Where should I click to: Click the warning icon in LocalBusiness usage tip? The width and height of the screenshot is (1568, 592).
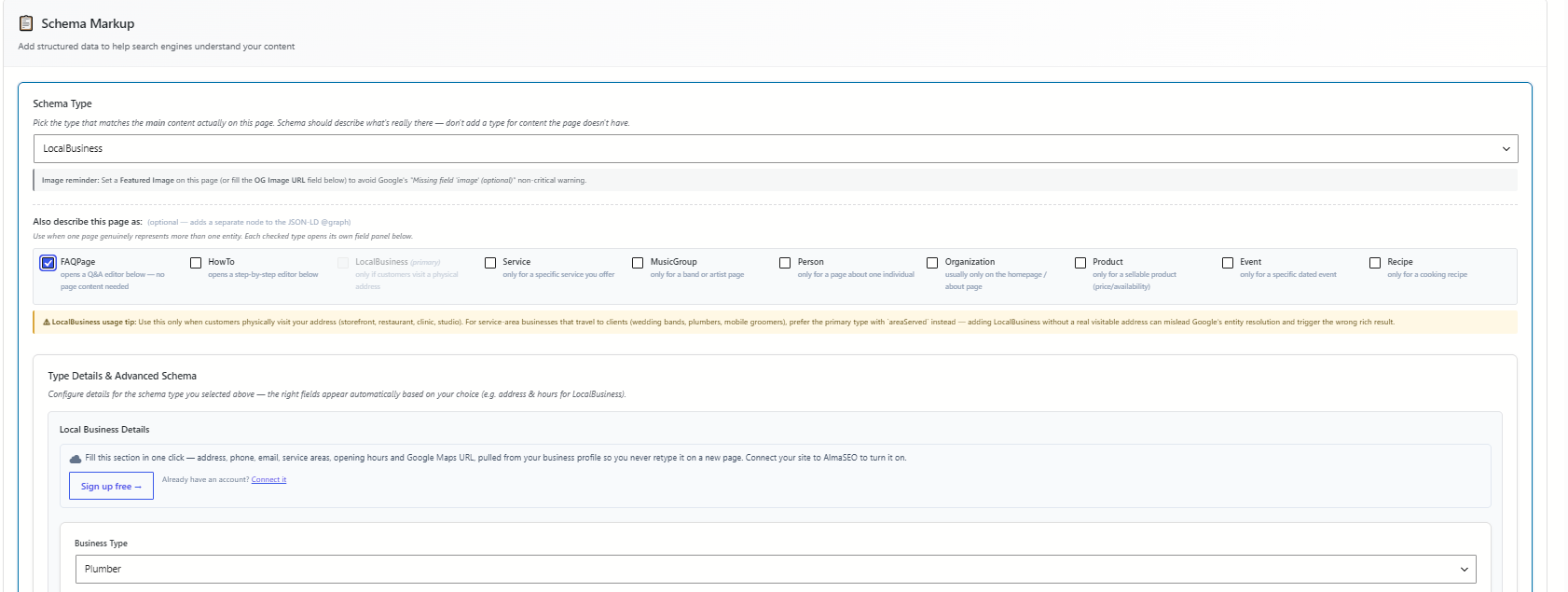46,322
